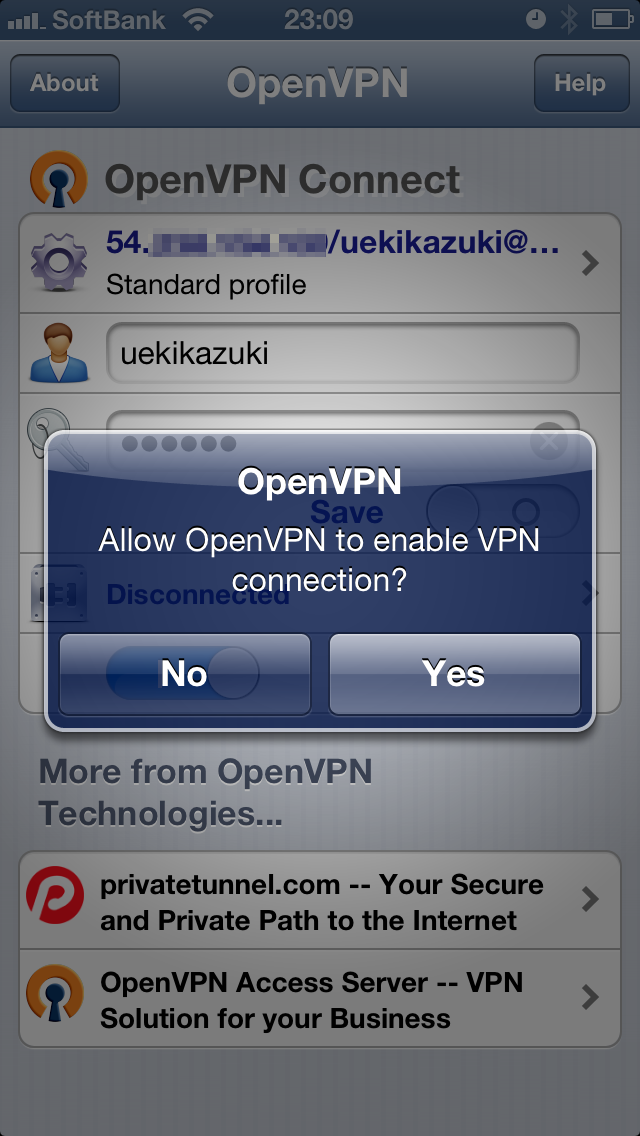Image resolution: width=640 pixels, height=1136 pixels.
Task: Open the About page
Action: 65,83
